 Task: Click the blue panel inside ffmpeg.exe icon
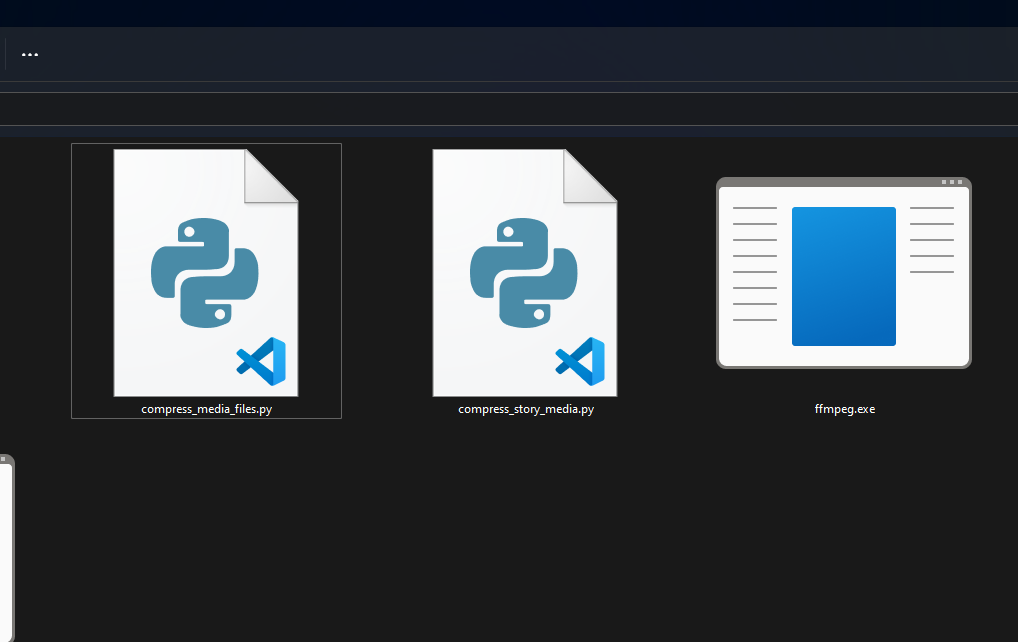(843, 276)
